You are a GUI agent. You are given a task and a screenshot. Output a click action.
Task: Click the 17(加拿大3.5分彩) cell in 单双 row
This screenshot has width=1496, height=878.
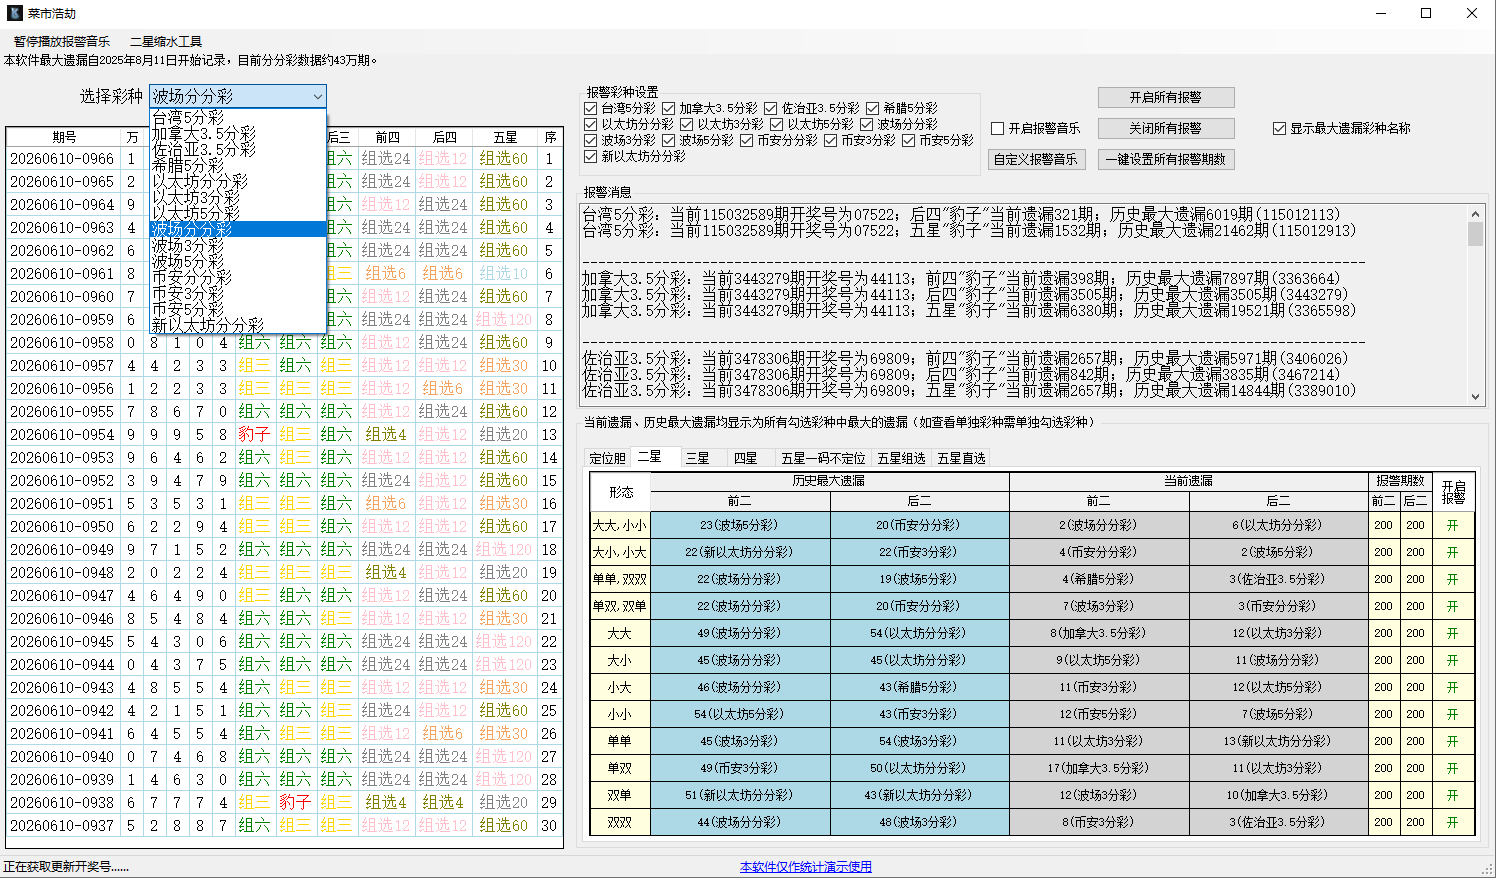pyautogui.click(x=1099, y=768)
